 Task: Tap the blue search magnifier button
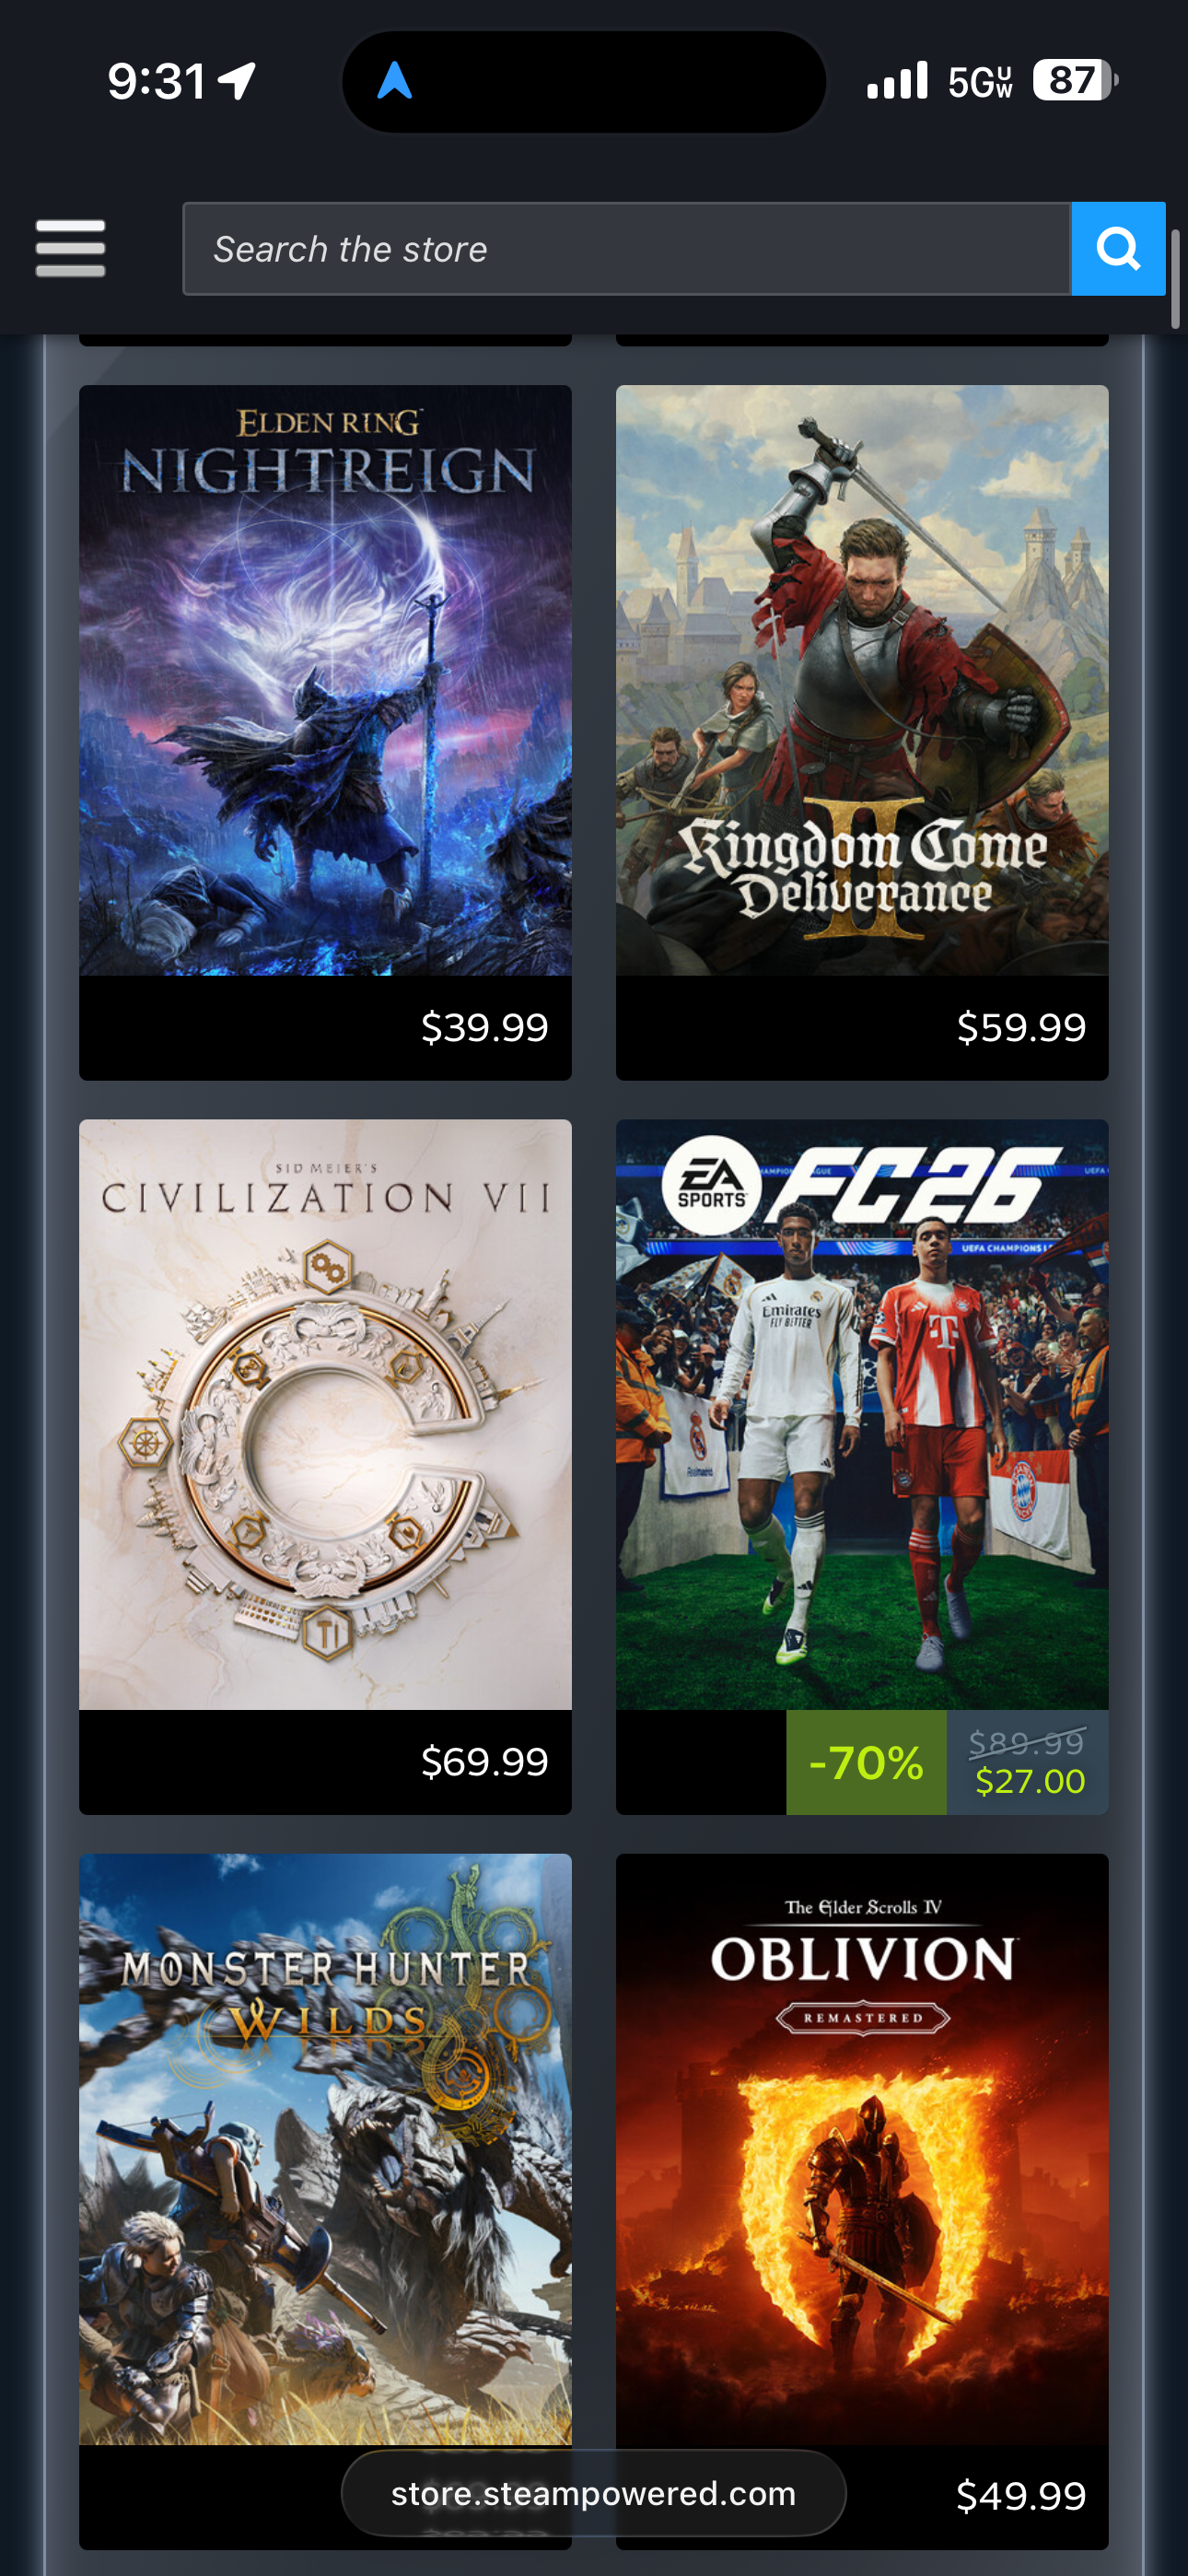[x=1118, y=249]
